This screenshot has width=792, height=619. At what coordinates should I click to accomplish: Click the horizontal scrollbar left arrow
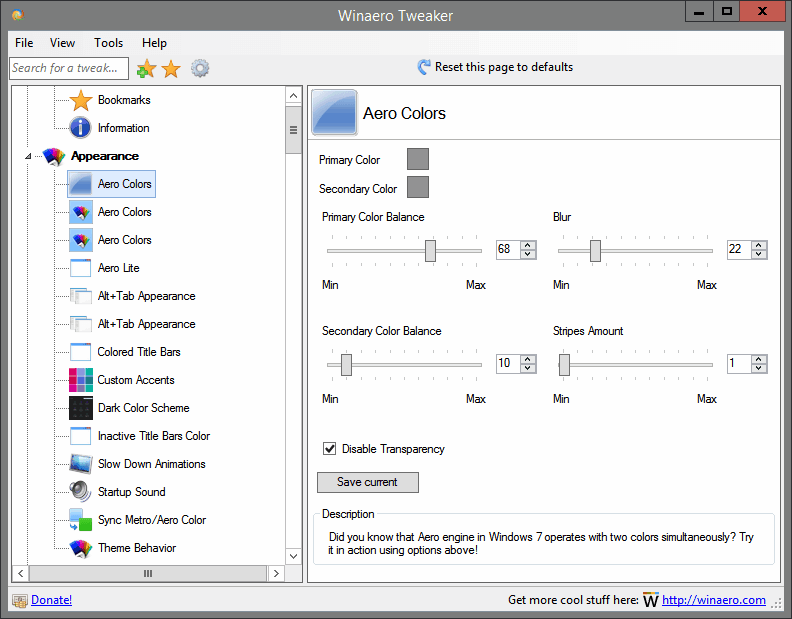pos(21,574)
